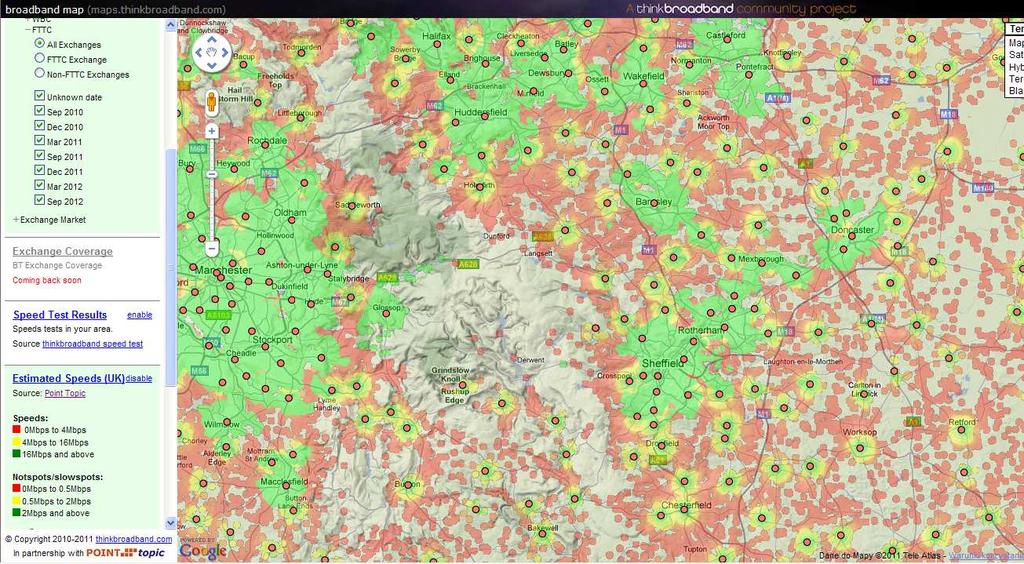
Task: Pan the map up with the arrow
Action: [212, 39]
